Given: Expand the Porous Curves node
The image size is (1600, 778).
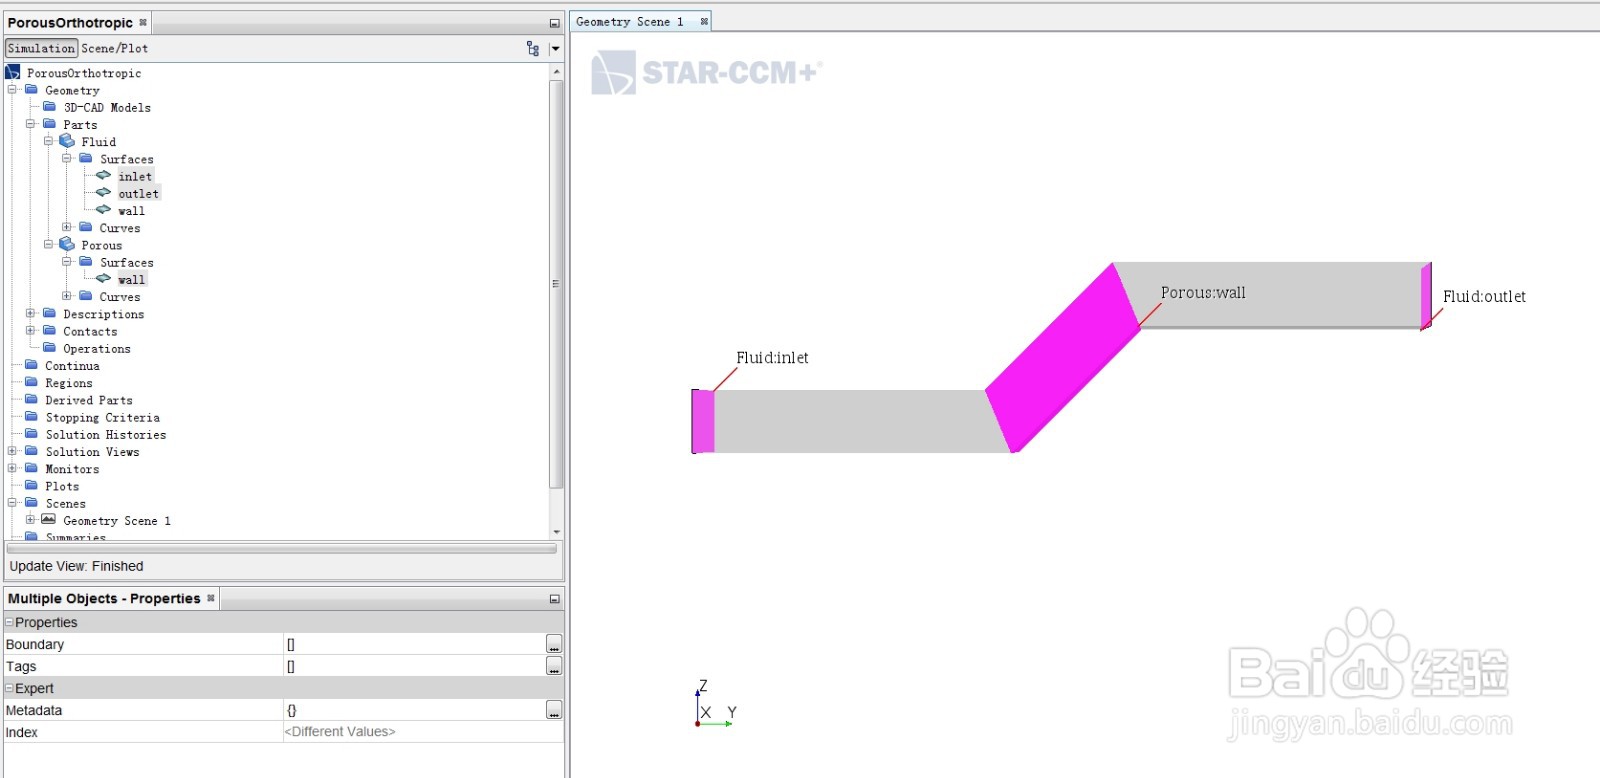Looking at the screenshot, I should pyautogui.click(x=67, y=296).
